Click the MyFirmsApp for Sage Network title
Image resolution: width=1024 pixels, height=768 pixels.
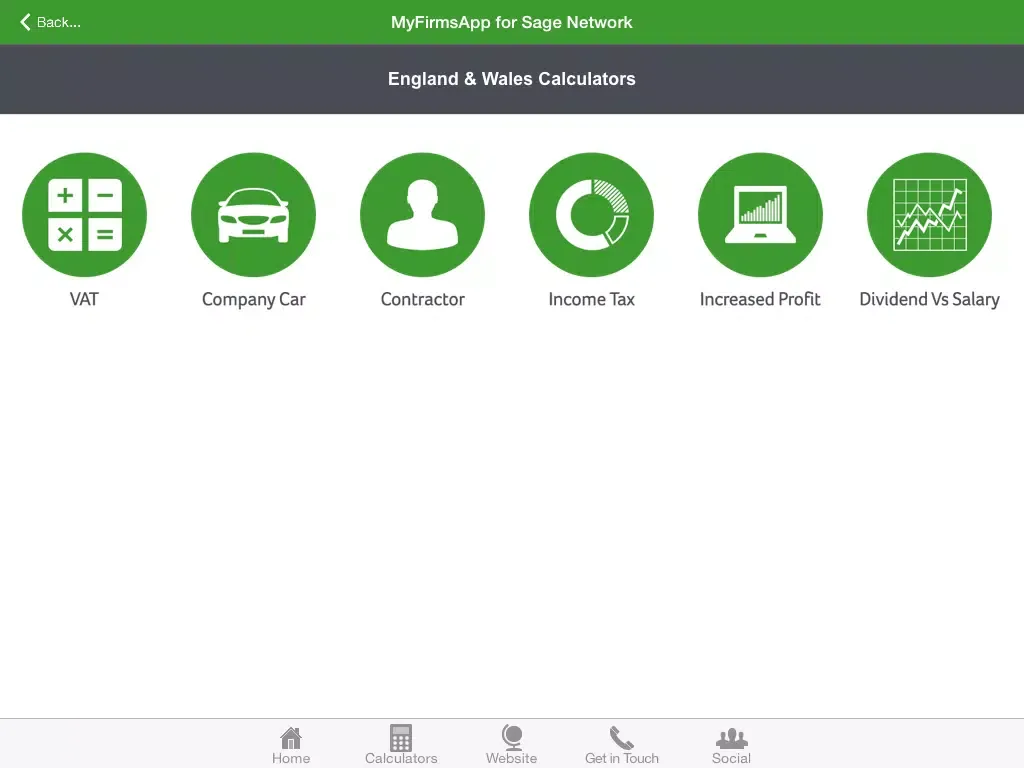(511, 22)
